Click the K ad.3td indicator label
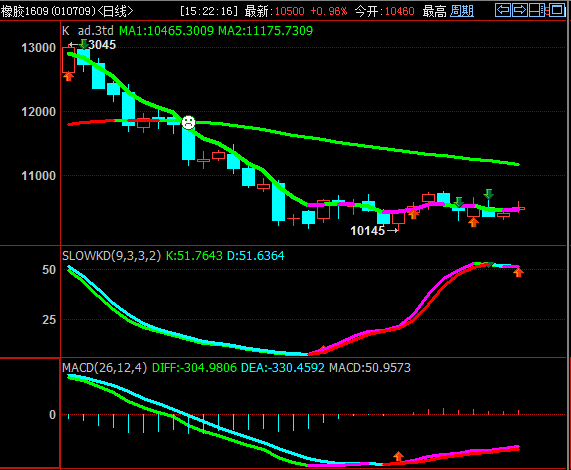 (x=88, y=31)
